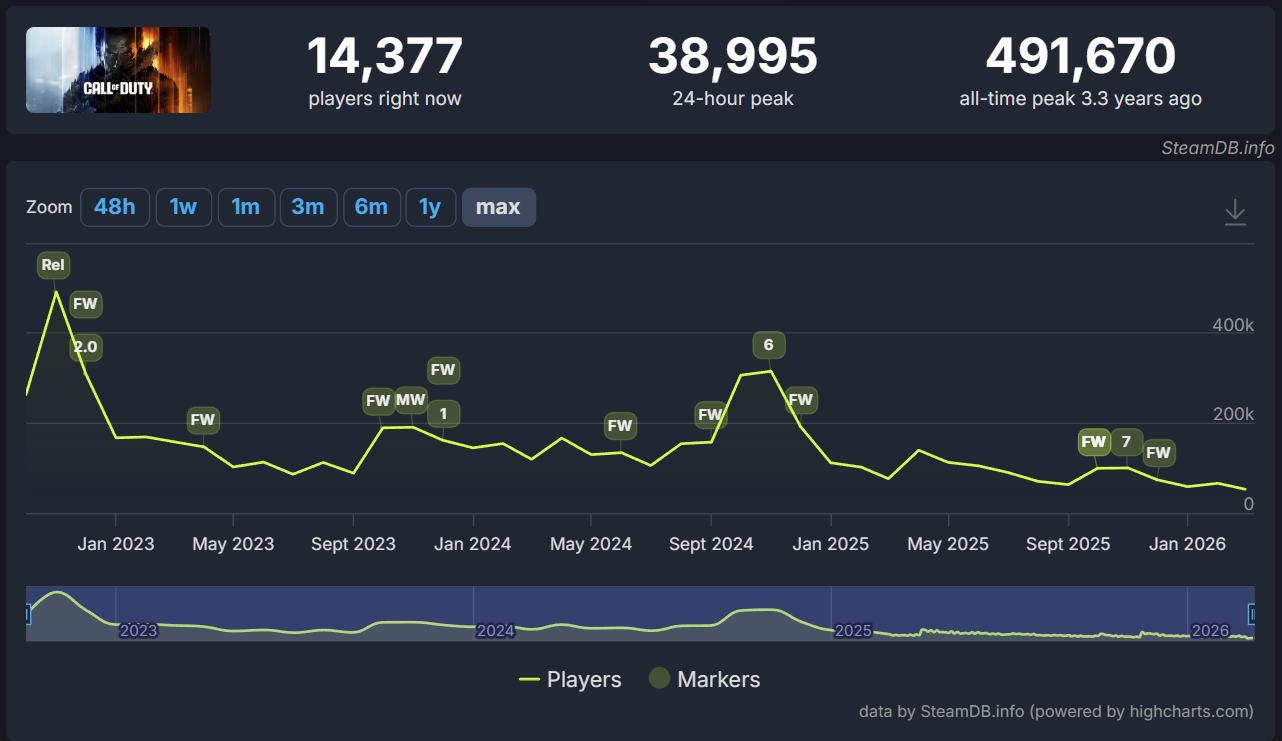Click the marker labeled 1
The image size is (1282, 741).
443,412
